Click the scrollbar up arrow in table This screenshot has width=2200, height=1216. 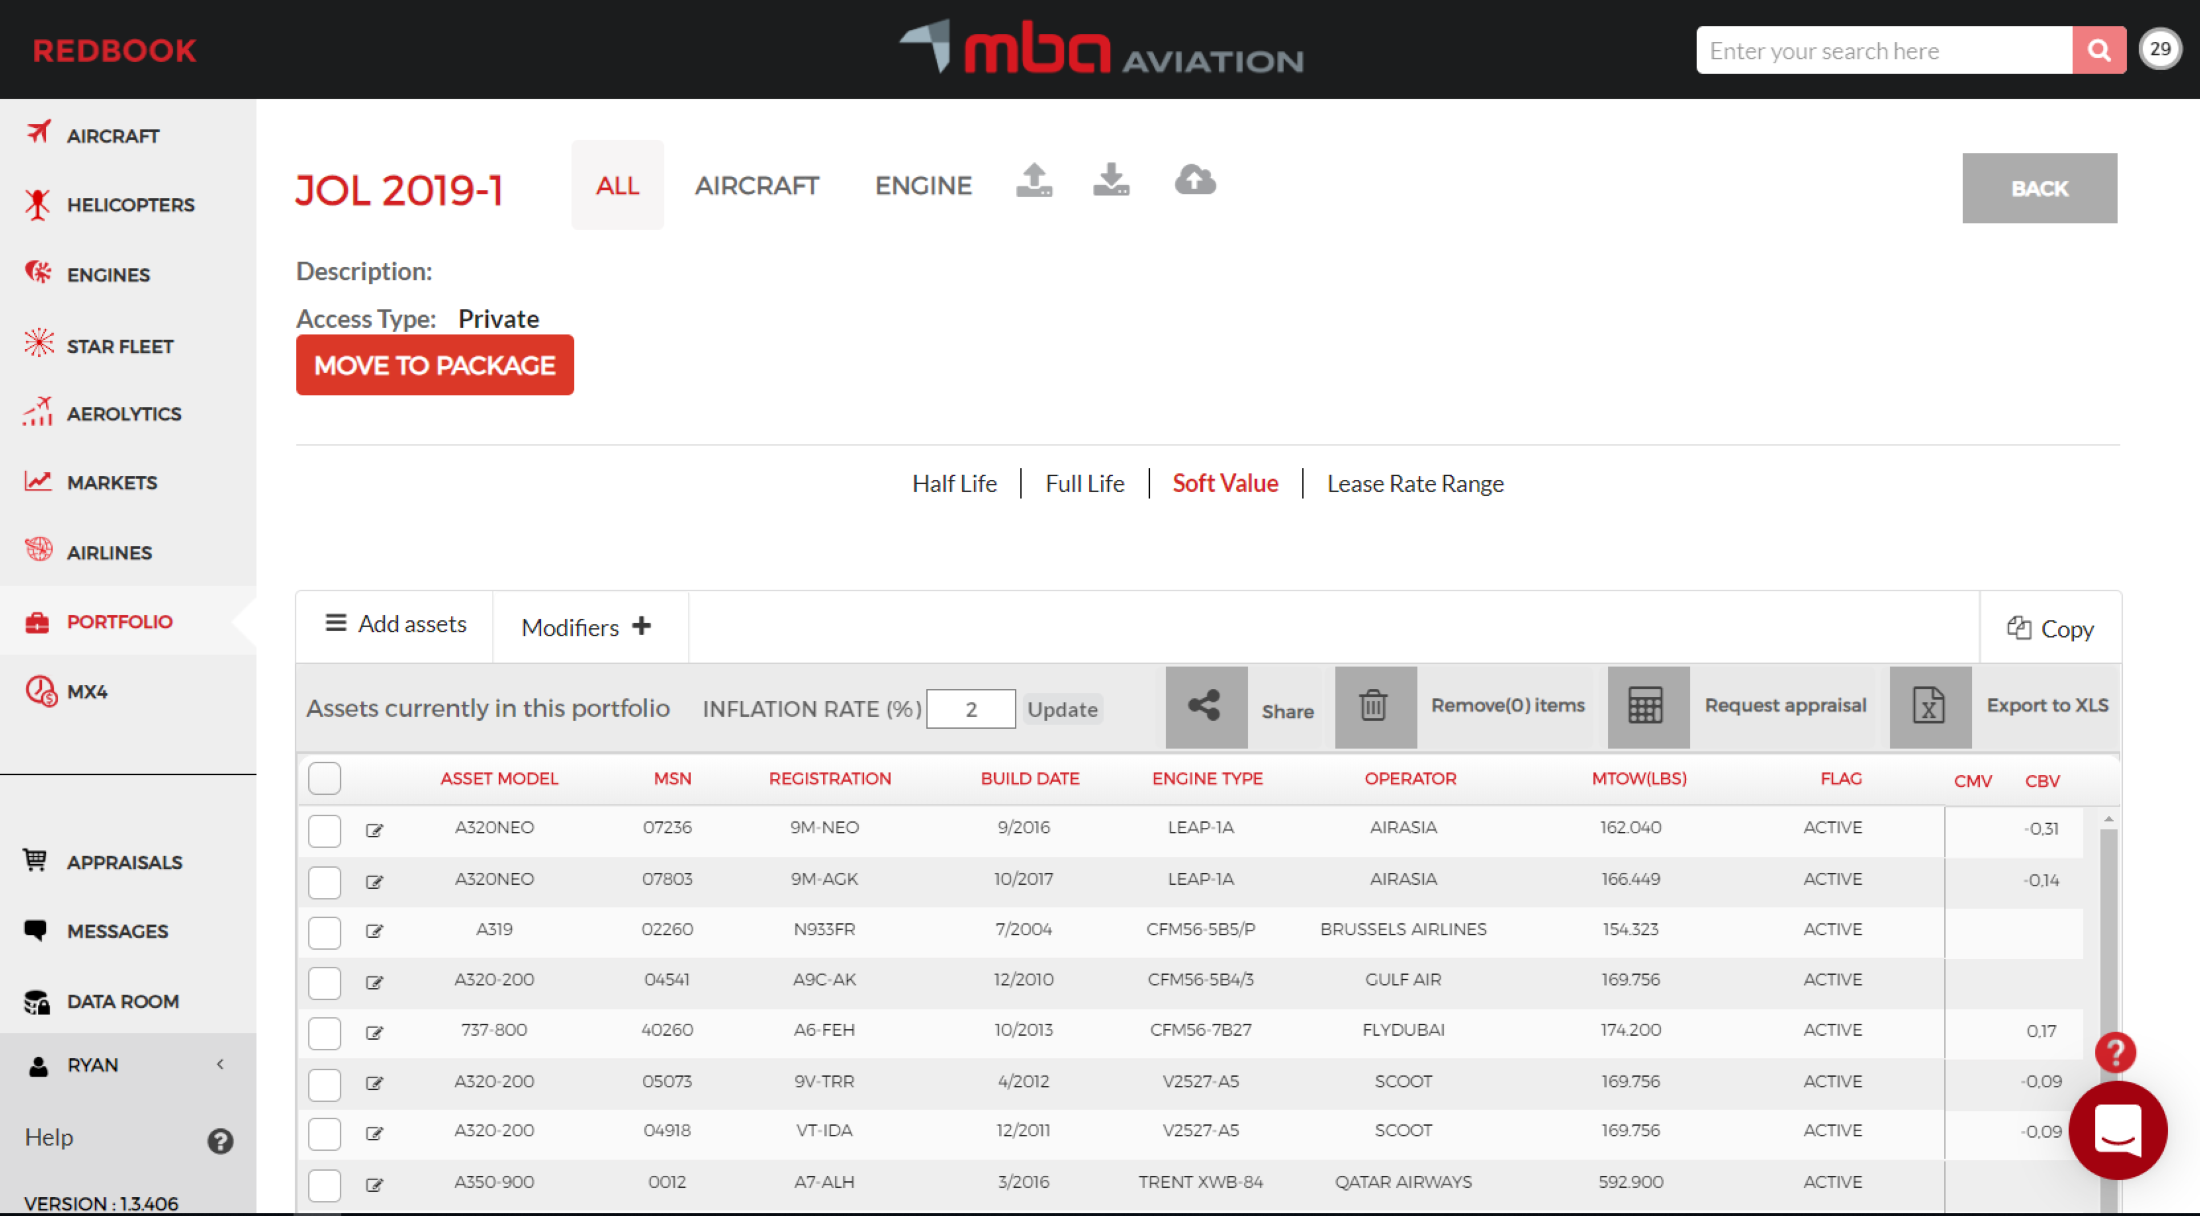tap(2108, 819)
